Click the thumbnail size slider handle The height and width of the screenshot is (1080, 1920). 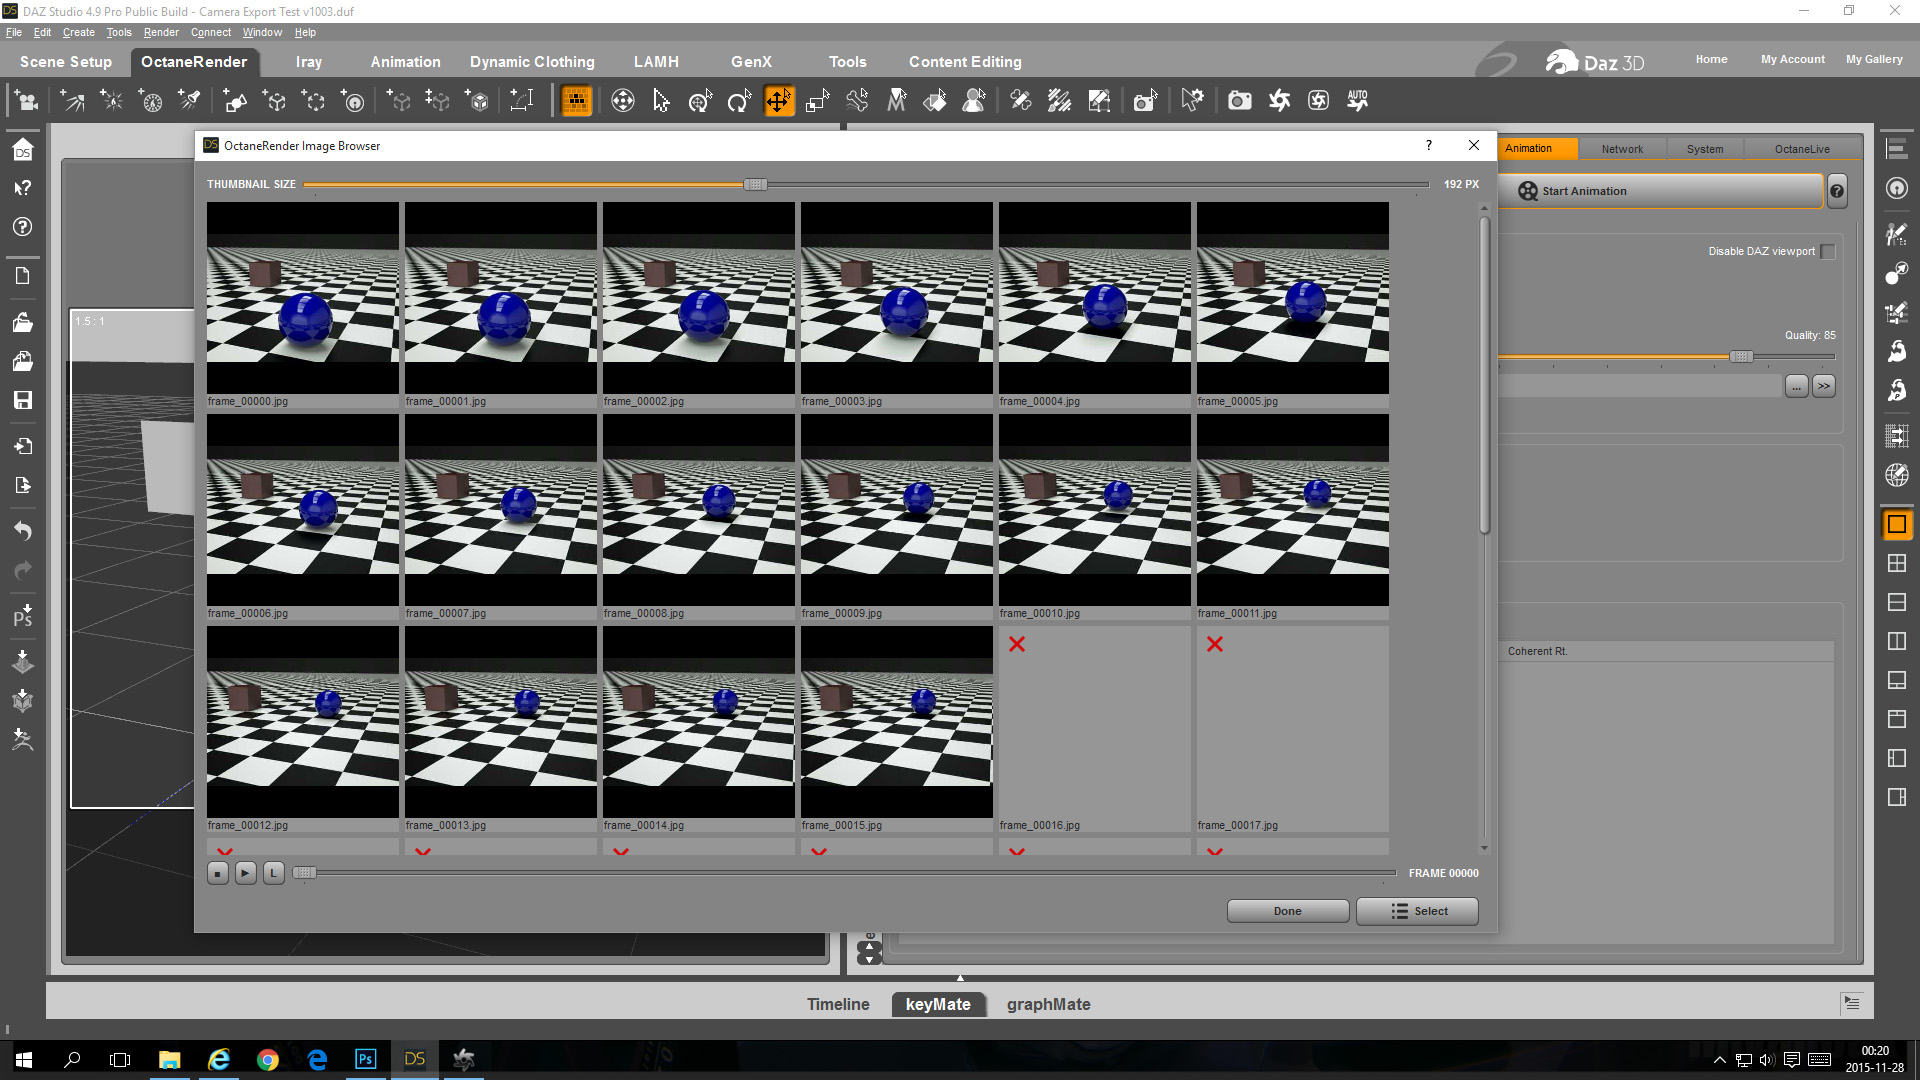755,185
